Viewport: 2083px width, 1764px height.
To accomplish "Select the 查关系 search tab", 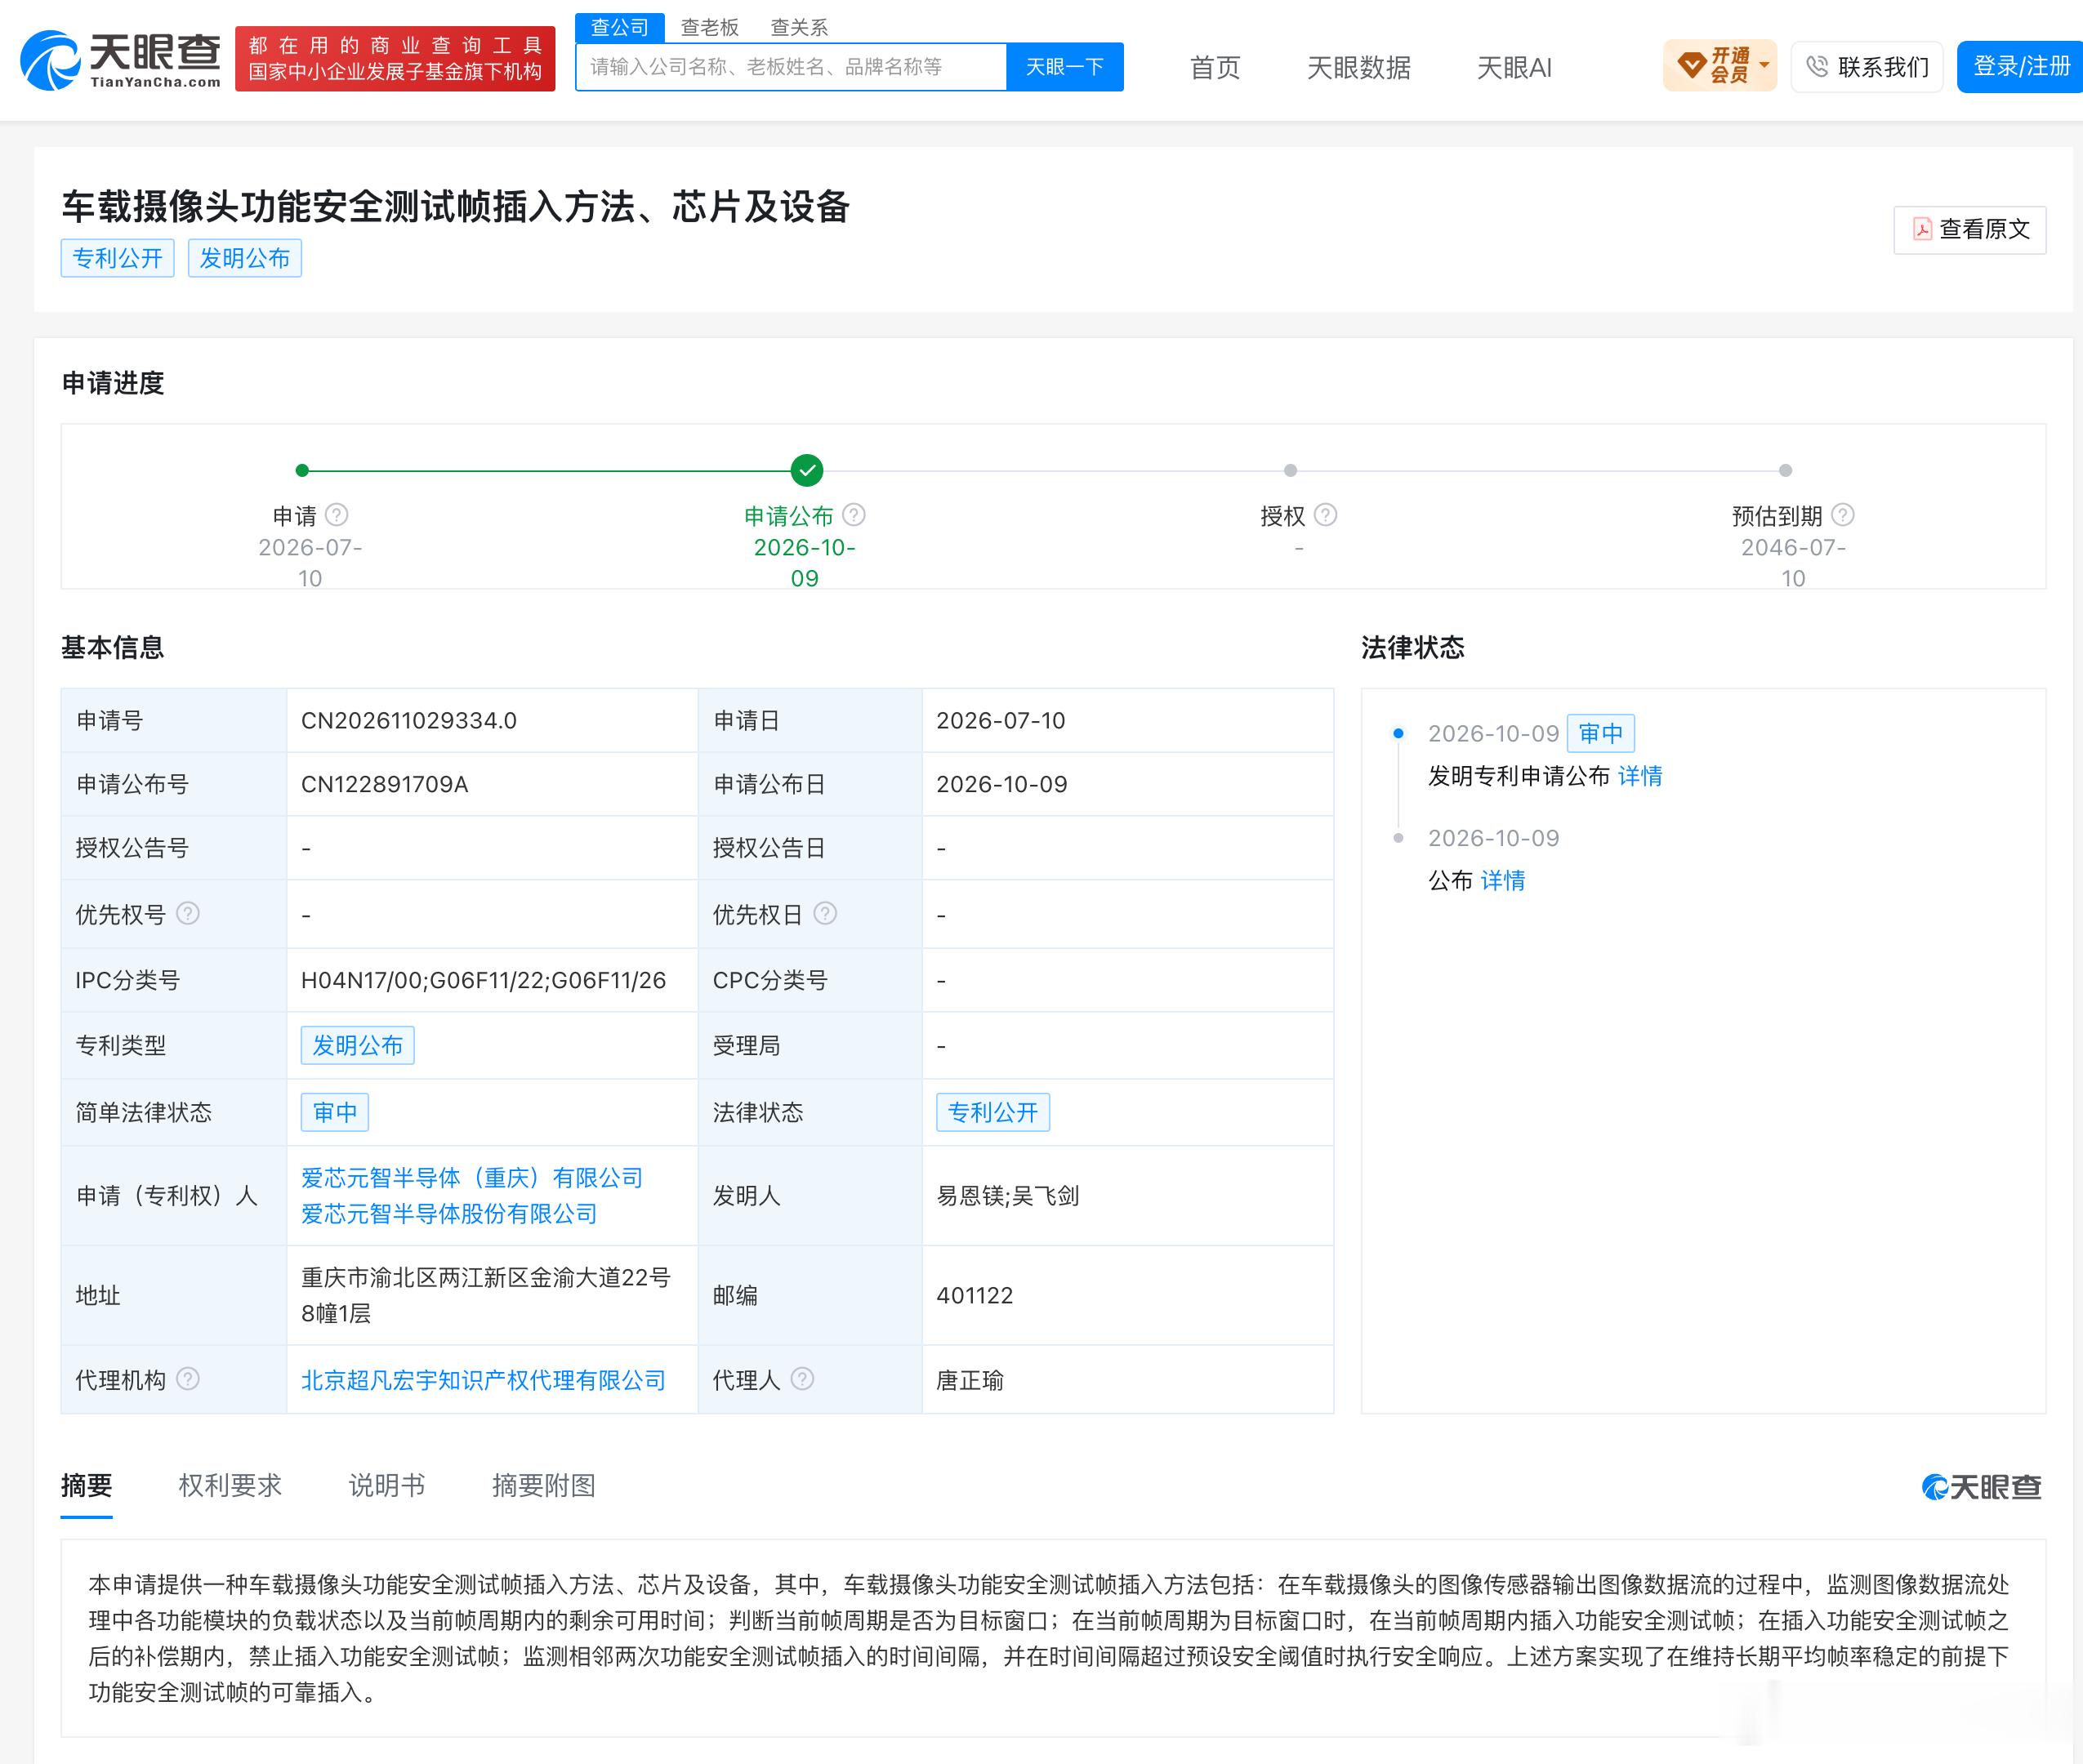I will [x=799, y=28].
